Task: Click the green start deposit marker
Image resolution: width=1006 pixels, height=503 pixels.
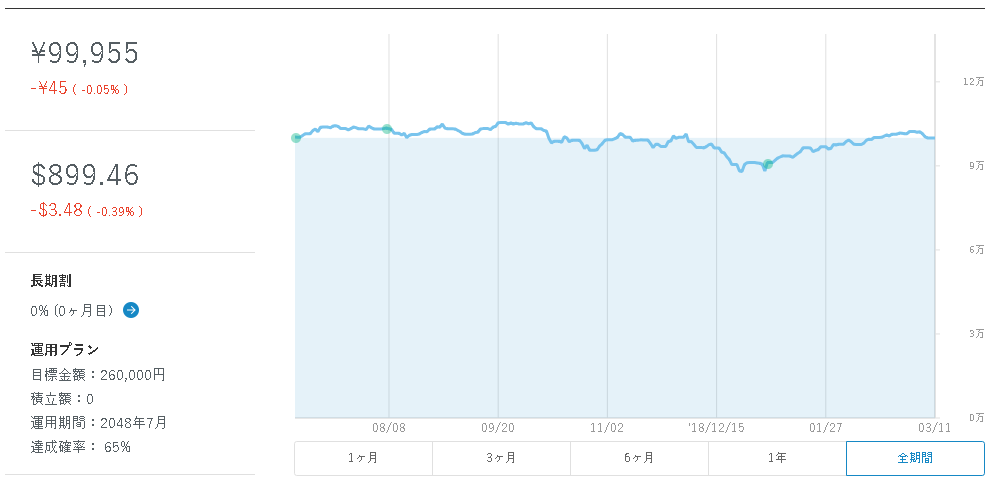Action: [296, 138]
